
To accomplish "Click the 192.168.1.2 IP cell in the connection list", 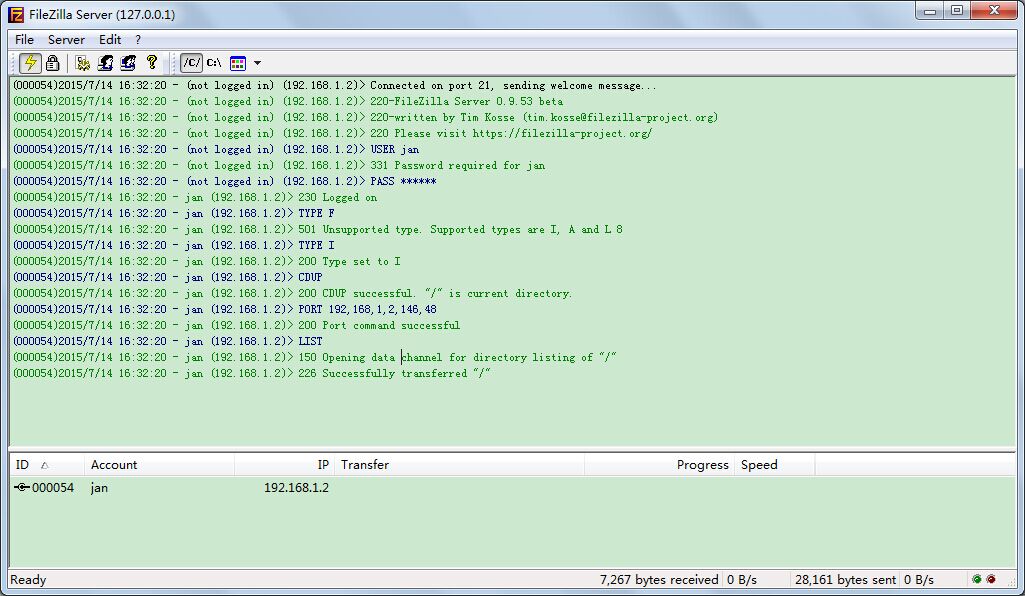I will point(296,488).
